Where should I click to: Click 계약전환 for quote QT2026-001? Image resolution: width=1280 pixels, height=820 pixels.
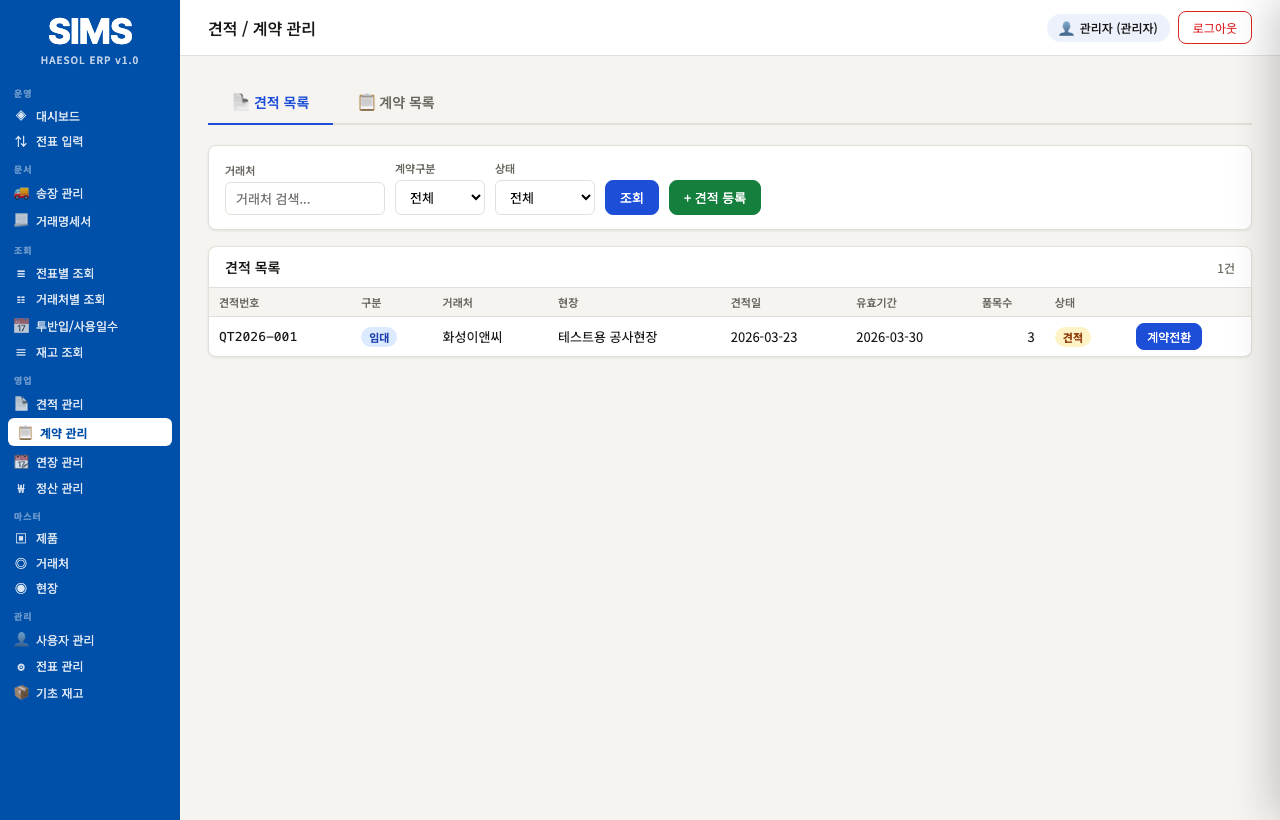tap(1168, 337)
